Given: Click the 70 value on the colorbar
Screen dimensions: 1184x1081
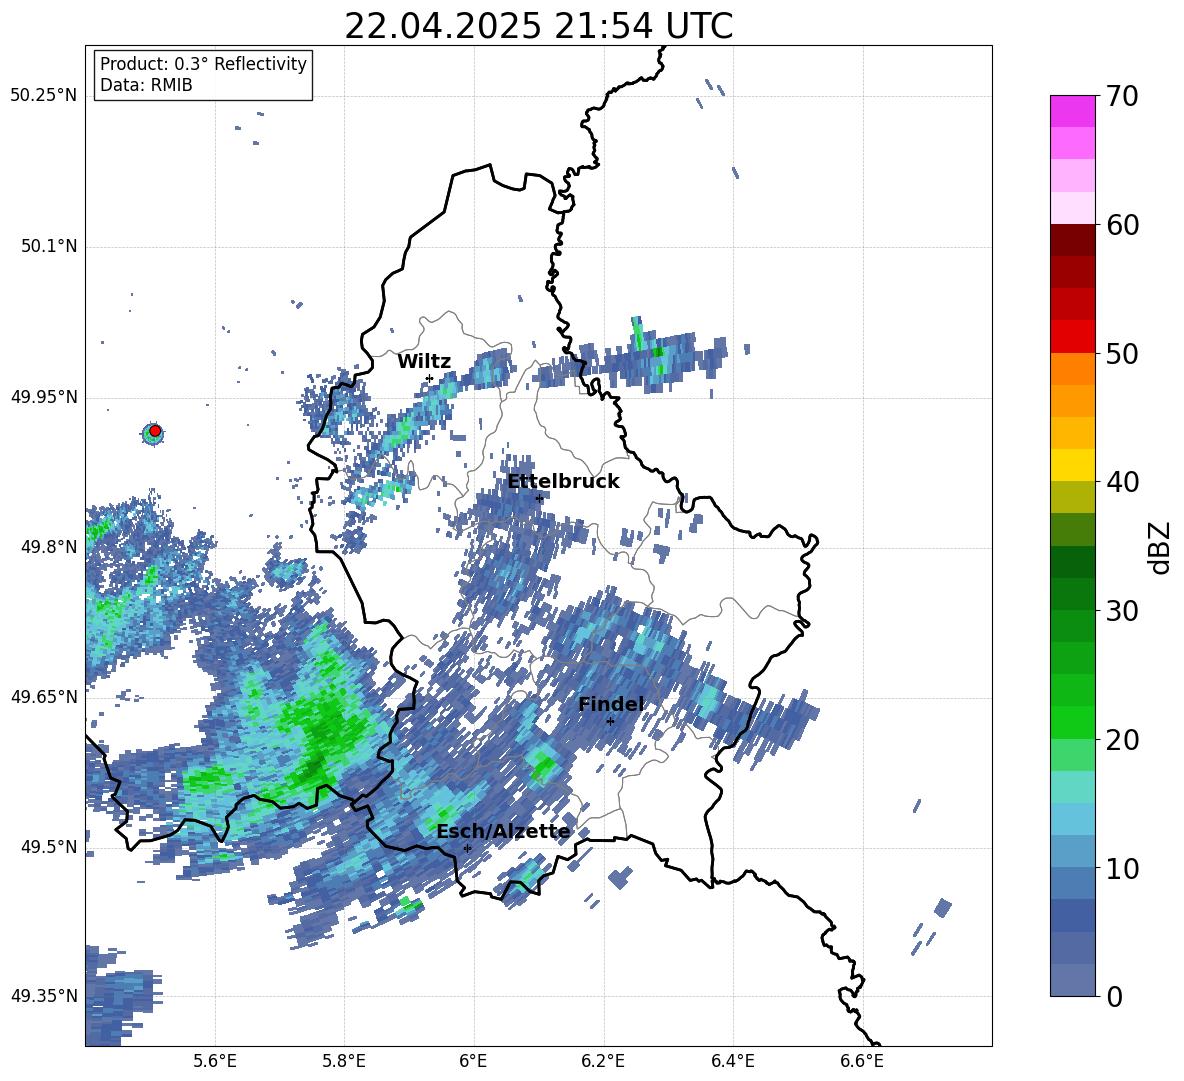Looking at the screenshot, I should point(1122,96).
